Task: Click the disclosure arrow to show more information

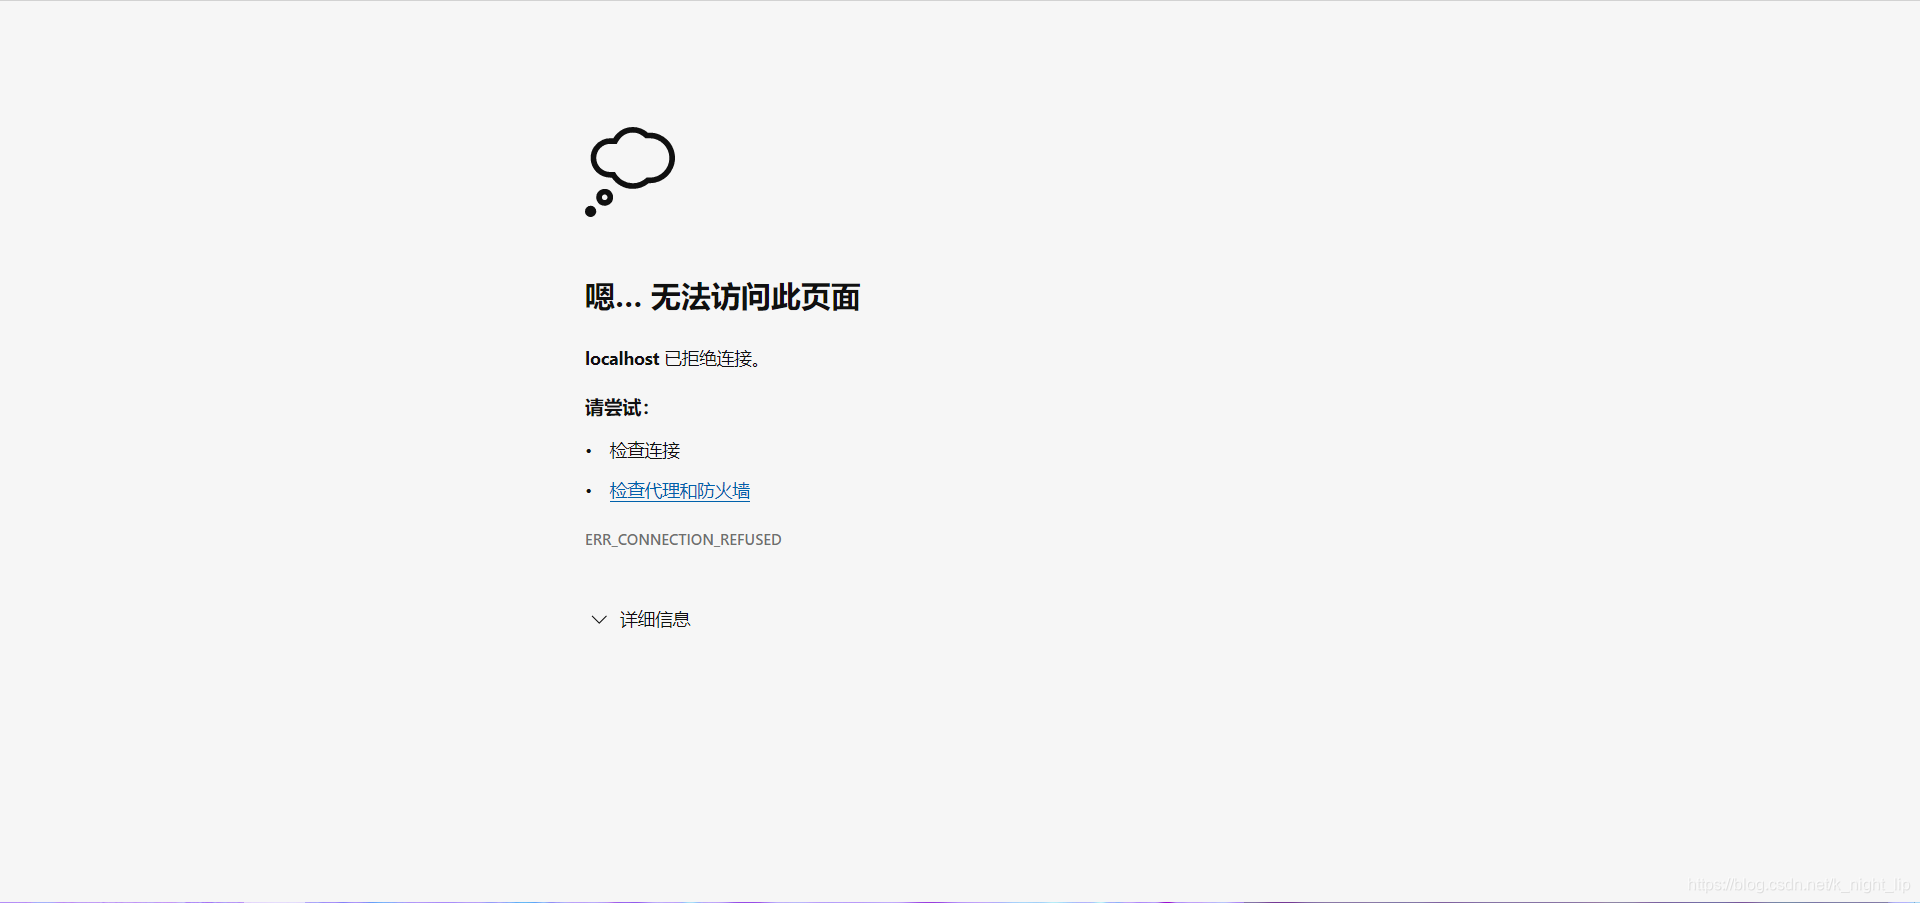Action: (598, 619)
